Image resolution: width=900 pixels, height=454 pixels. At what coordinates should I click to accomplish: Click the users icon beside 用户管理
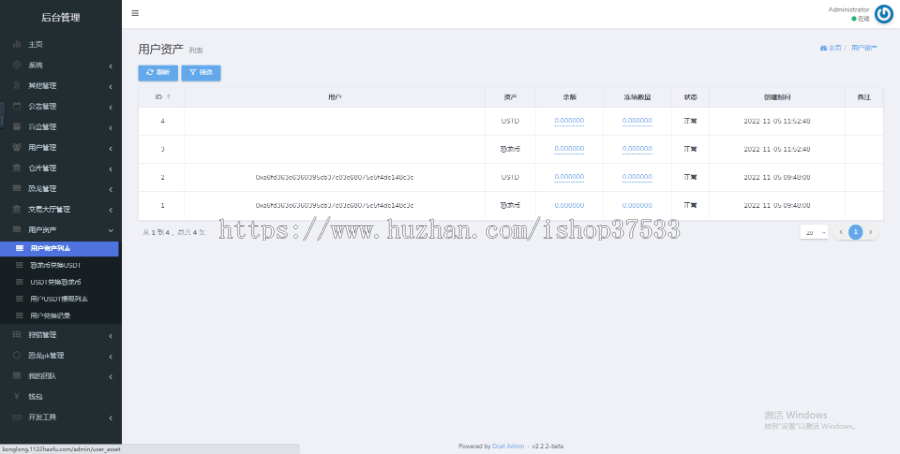[17, 148]
